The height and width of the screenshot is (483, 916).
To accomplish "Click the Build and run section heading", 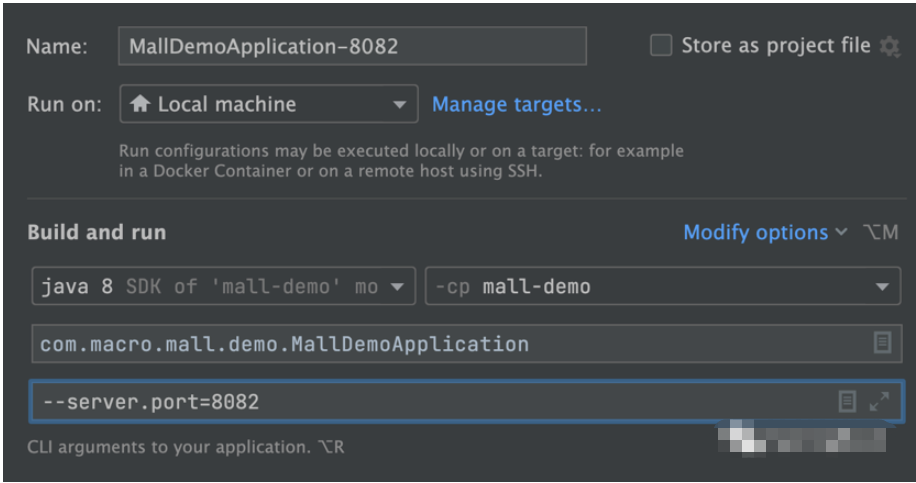I will (97, 232).
